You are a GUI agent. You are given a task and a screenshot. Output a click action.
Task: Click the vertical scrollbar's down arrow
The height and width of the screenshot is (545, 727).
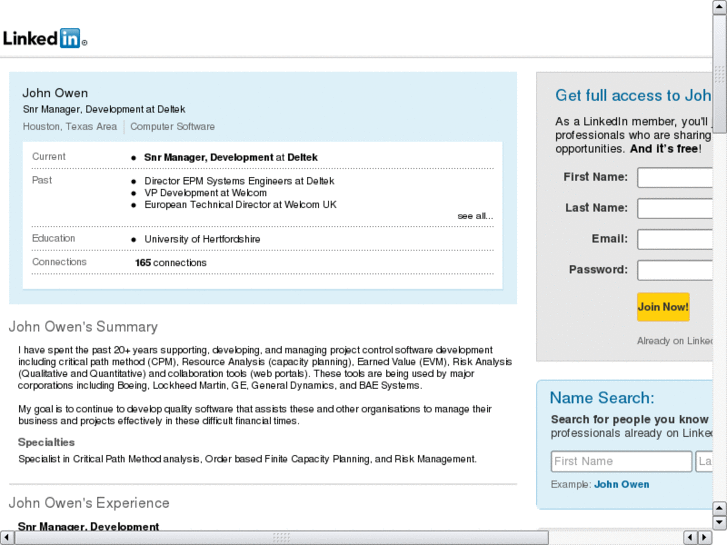720,522
